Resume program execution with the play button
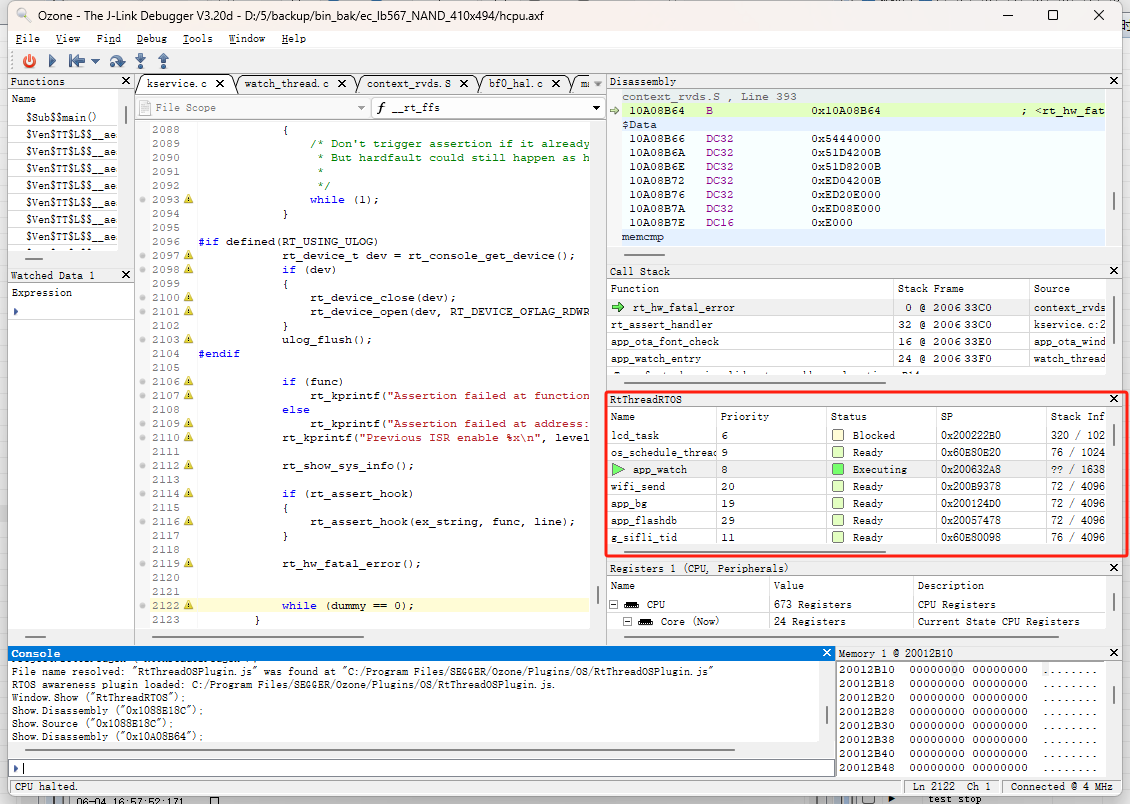 52,61
